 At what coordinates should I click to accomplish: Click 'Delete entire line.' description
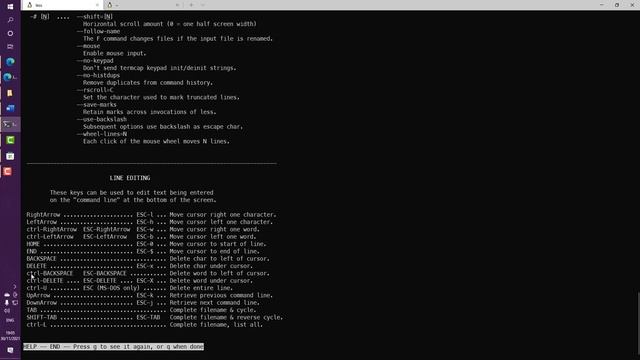[x=201, y=288]
